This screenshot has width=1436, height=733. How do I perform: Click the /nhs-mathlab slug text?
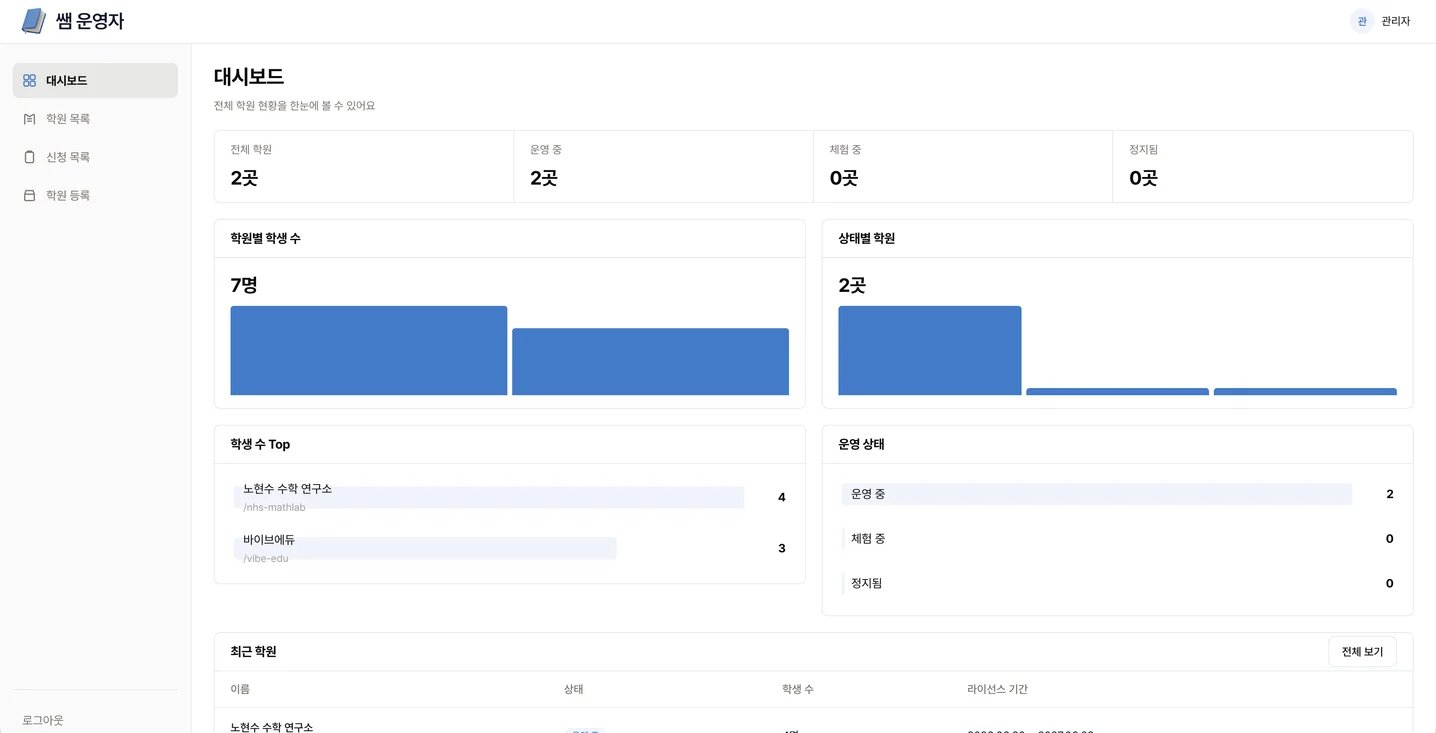point(274,507)
